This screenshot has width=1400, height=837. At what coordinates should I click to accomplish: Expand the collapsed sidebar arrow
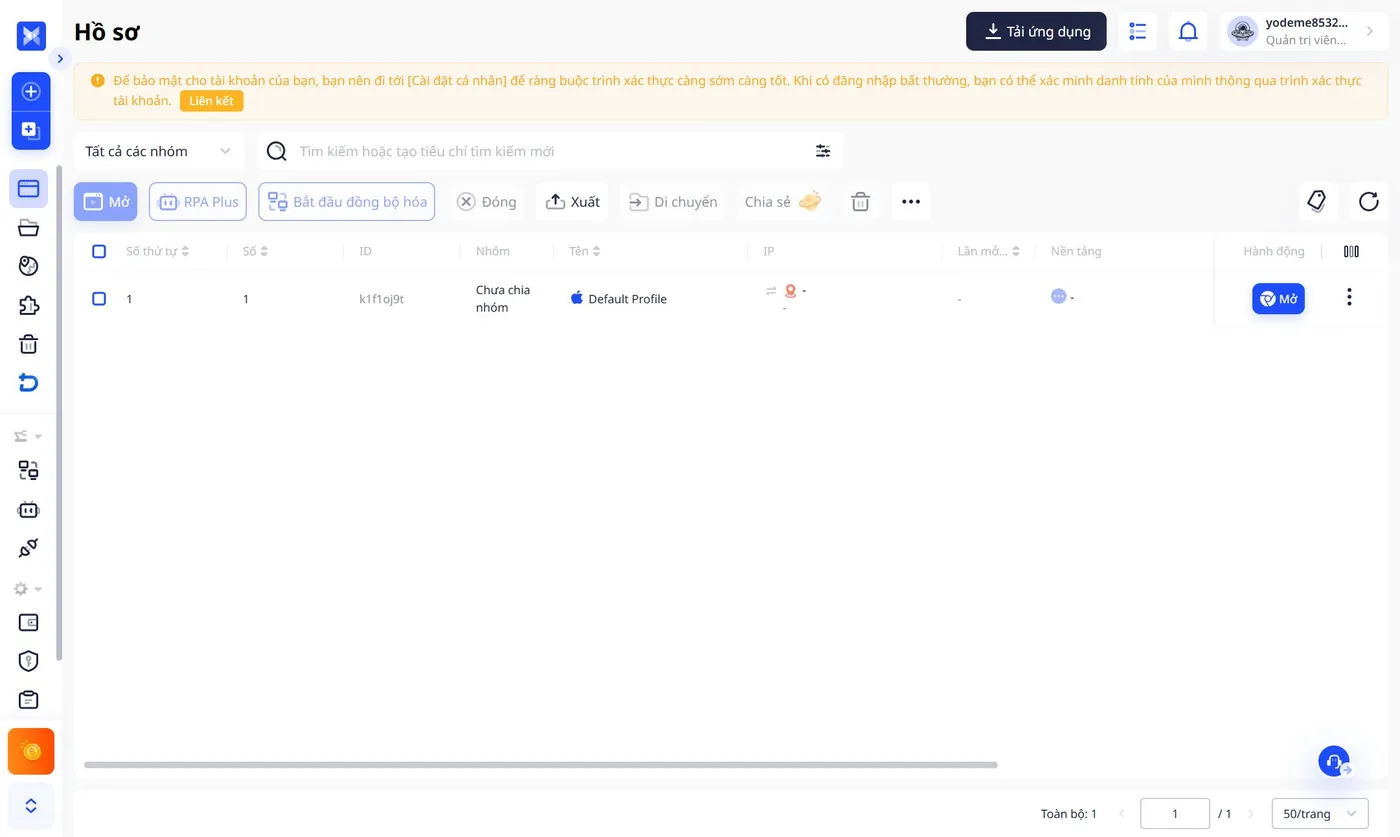click(x=60, y=59)
